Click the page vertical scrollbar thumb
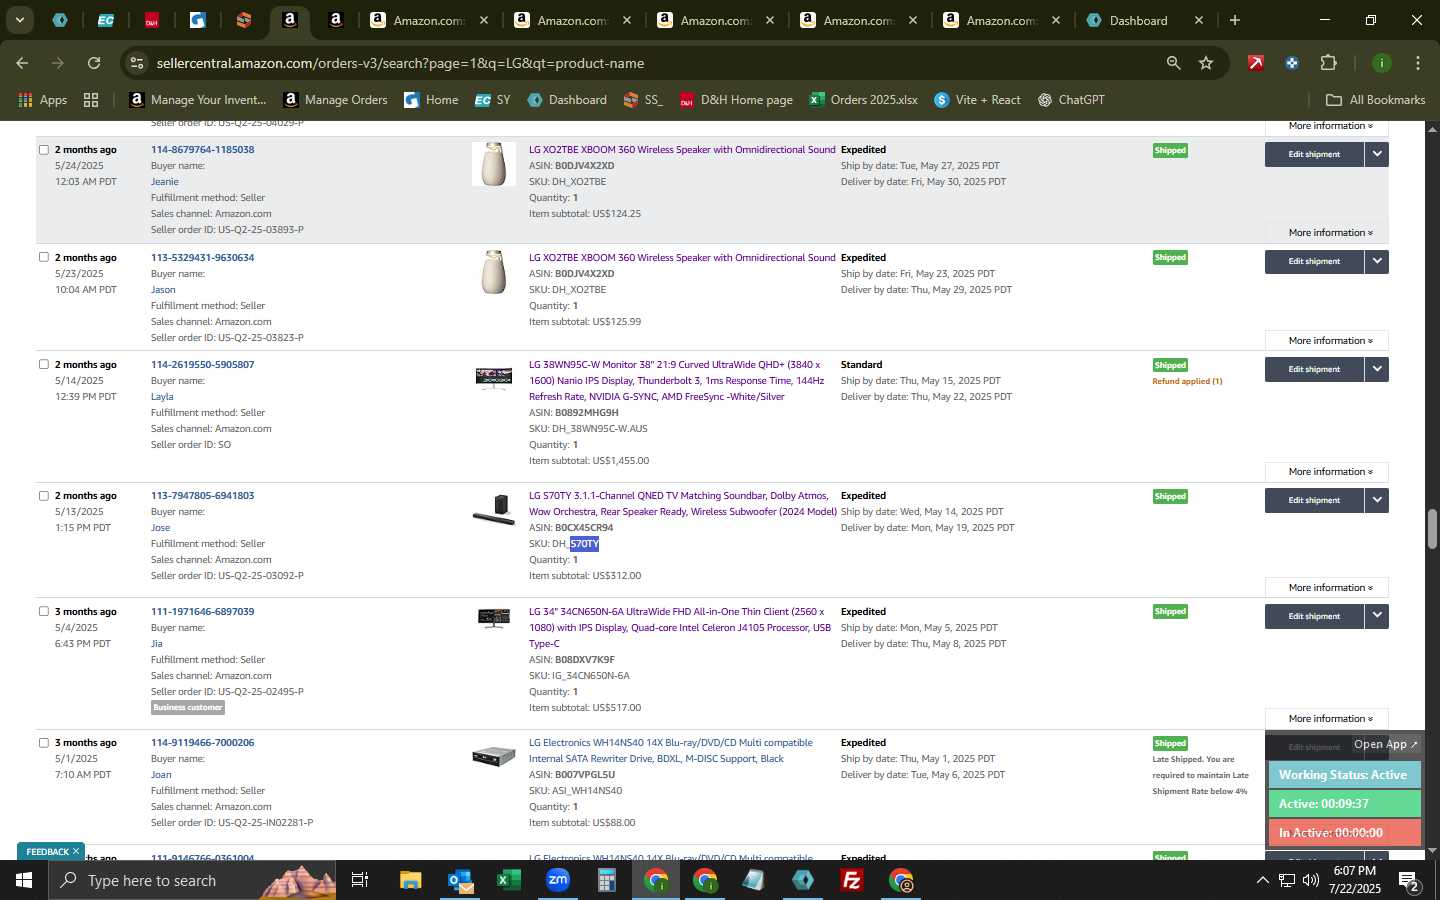 coord(1432,529)
